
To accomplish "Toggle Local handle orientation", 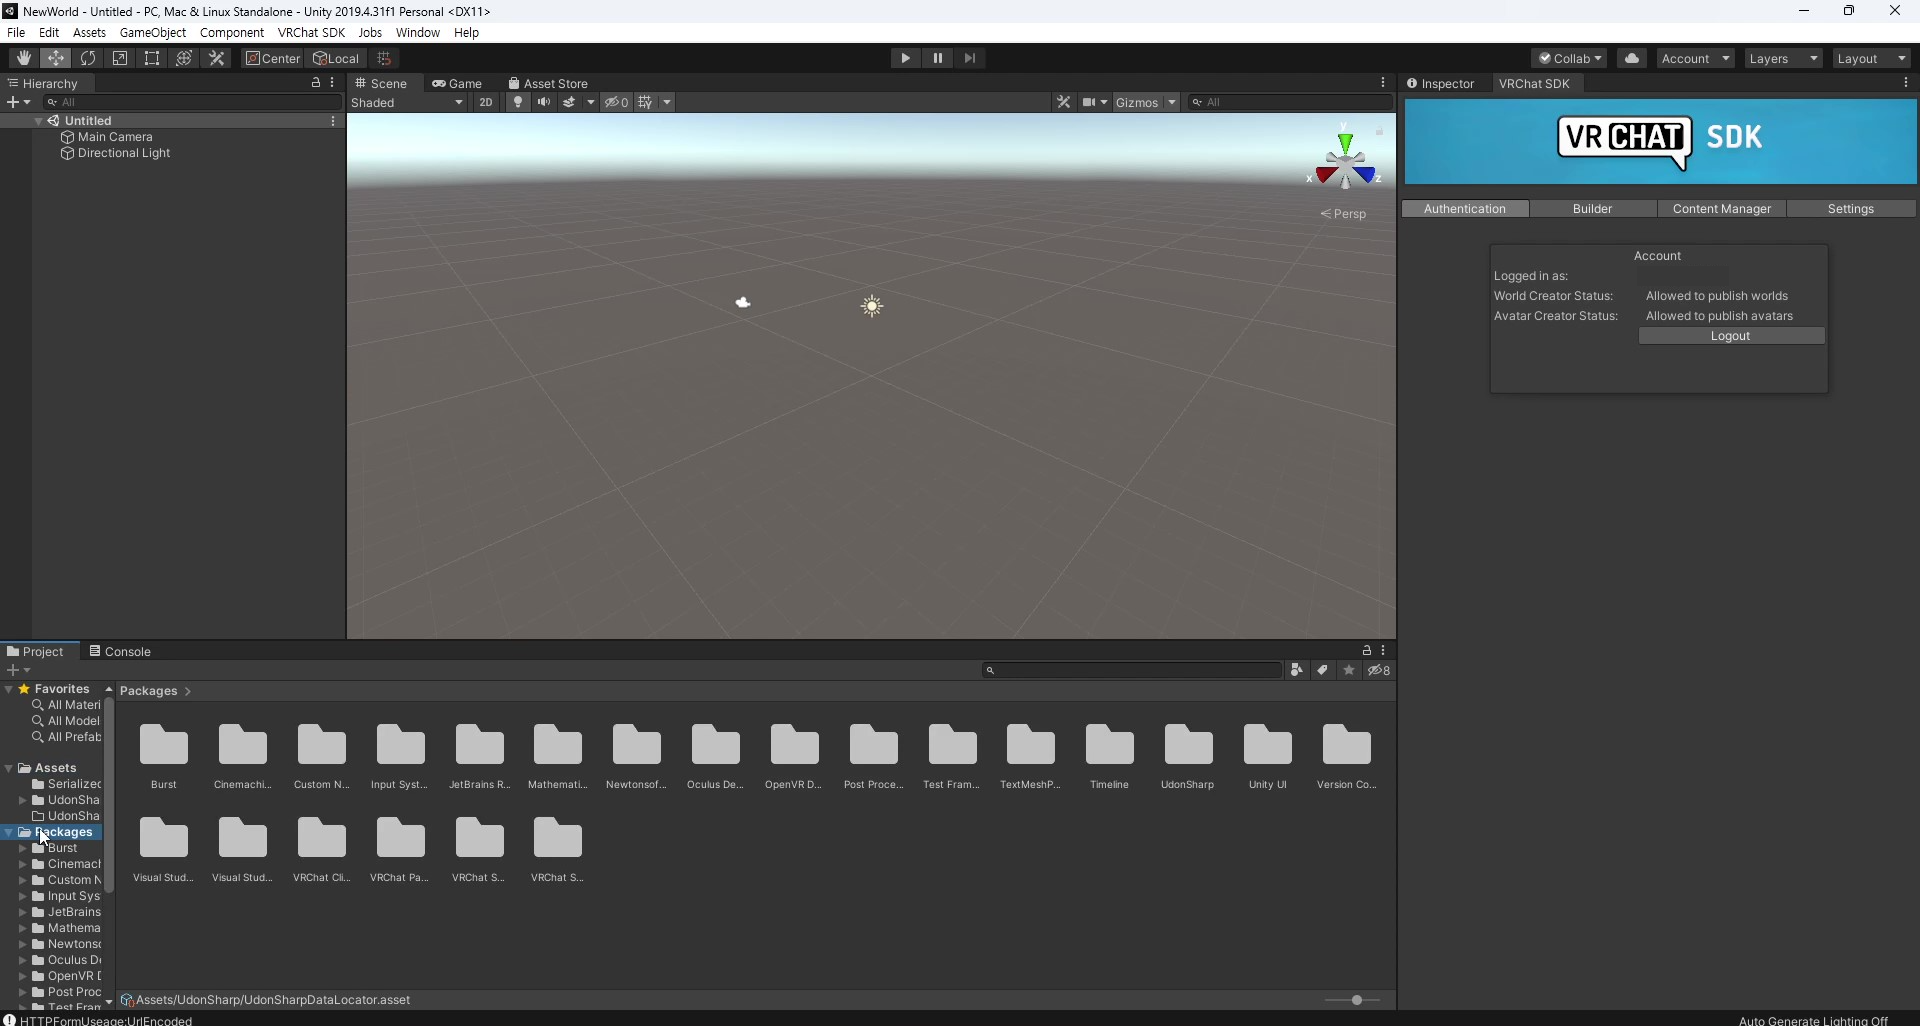I will [336, 58].
